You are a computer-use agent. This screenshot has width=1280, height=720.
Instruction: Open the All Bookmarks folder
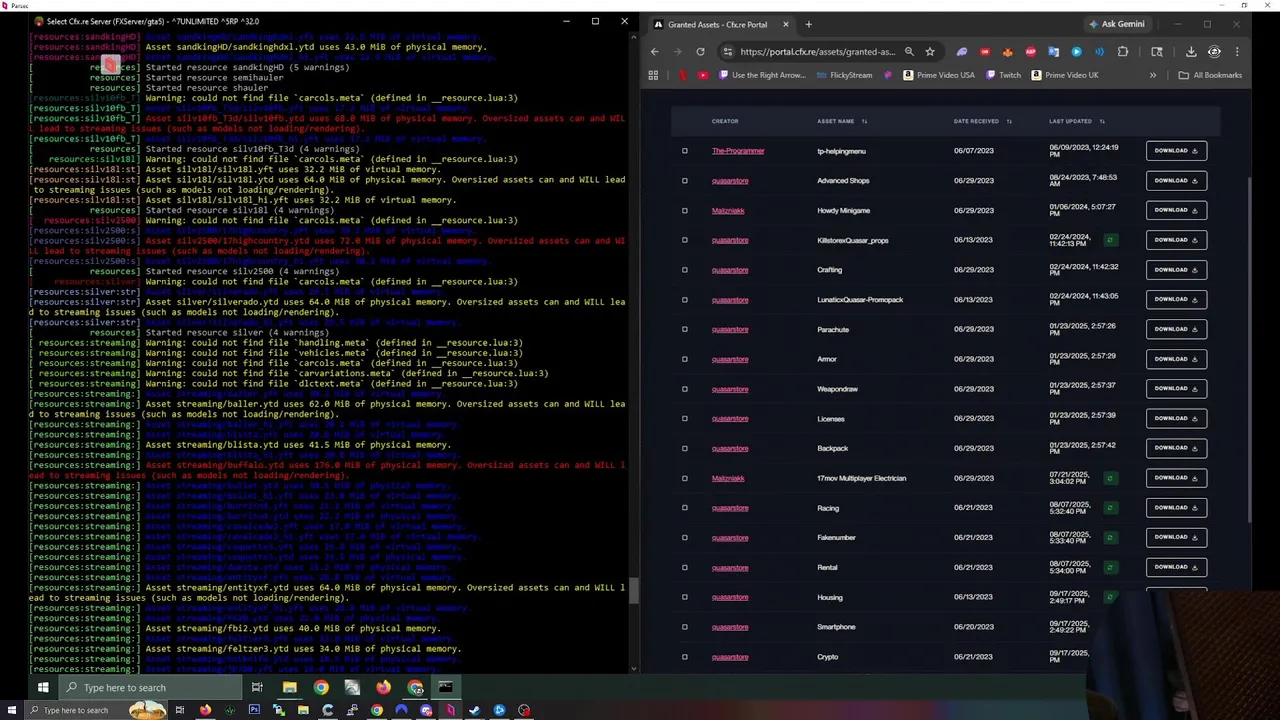click(1210, 75)
